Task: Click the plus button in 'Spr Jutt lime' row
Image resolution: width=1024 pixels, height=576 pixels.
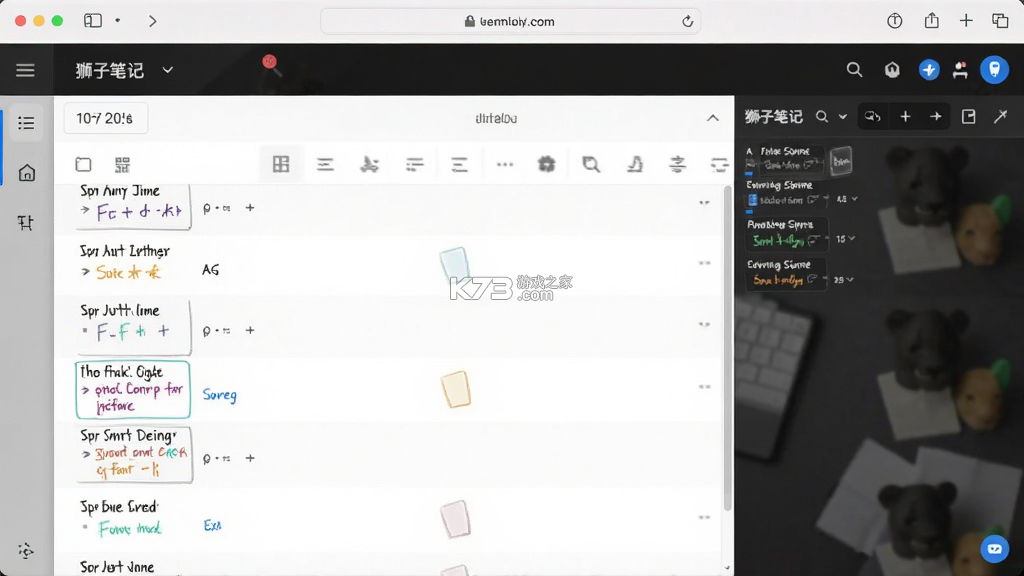Action: coord(250,330)
